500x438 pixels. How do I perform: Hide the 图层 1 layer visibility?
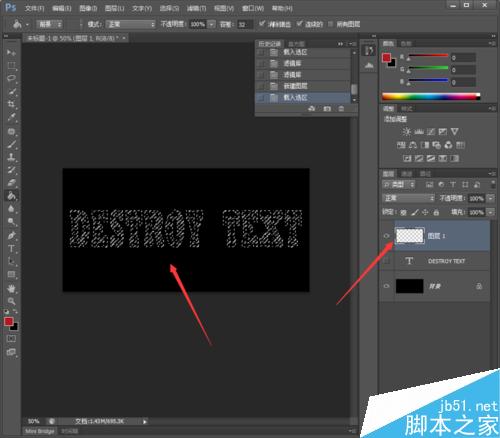pyautogui.click(x=387, y=236)
